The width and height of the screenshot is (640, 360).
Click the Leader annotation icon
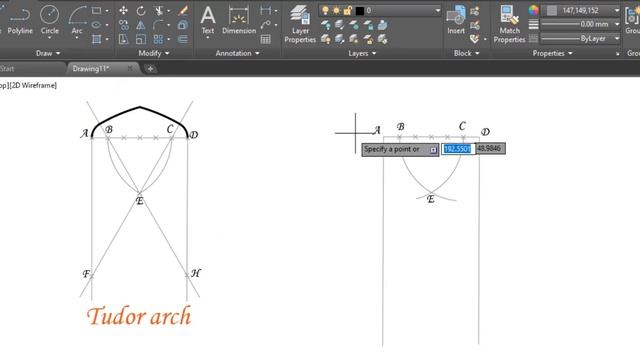coord(265,25)
